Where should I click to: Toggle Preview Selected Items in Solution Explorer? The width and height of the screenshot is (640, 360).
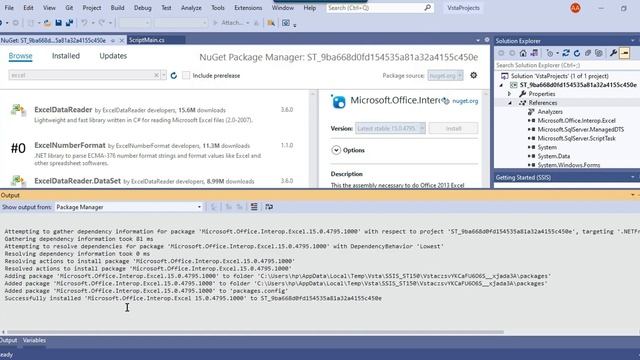point(624,53)
